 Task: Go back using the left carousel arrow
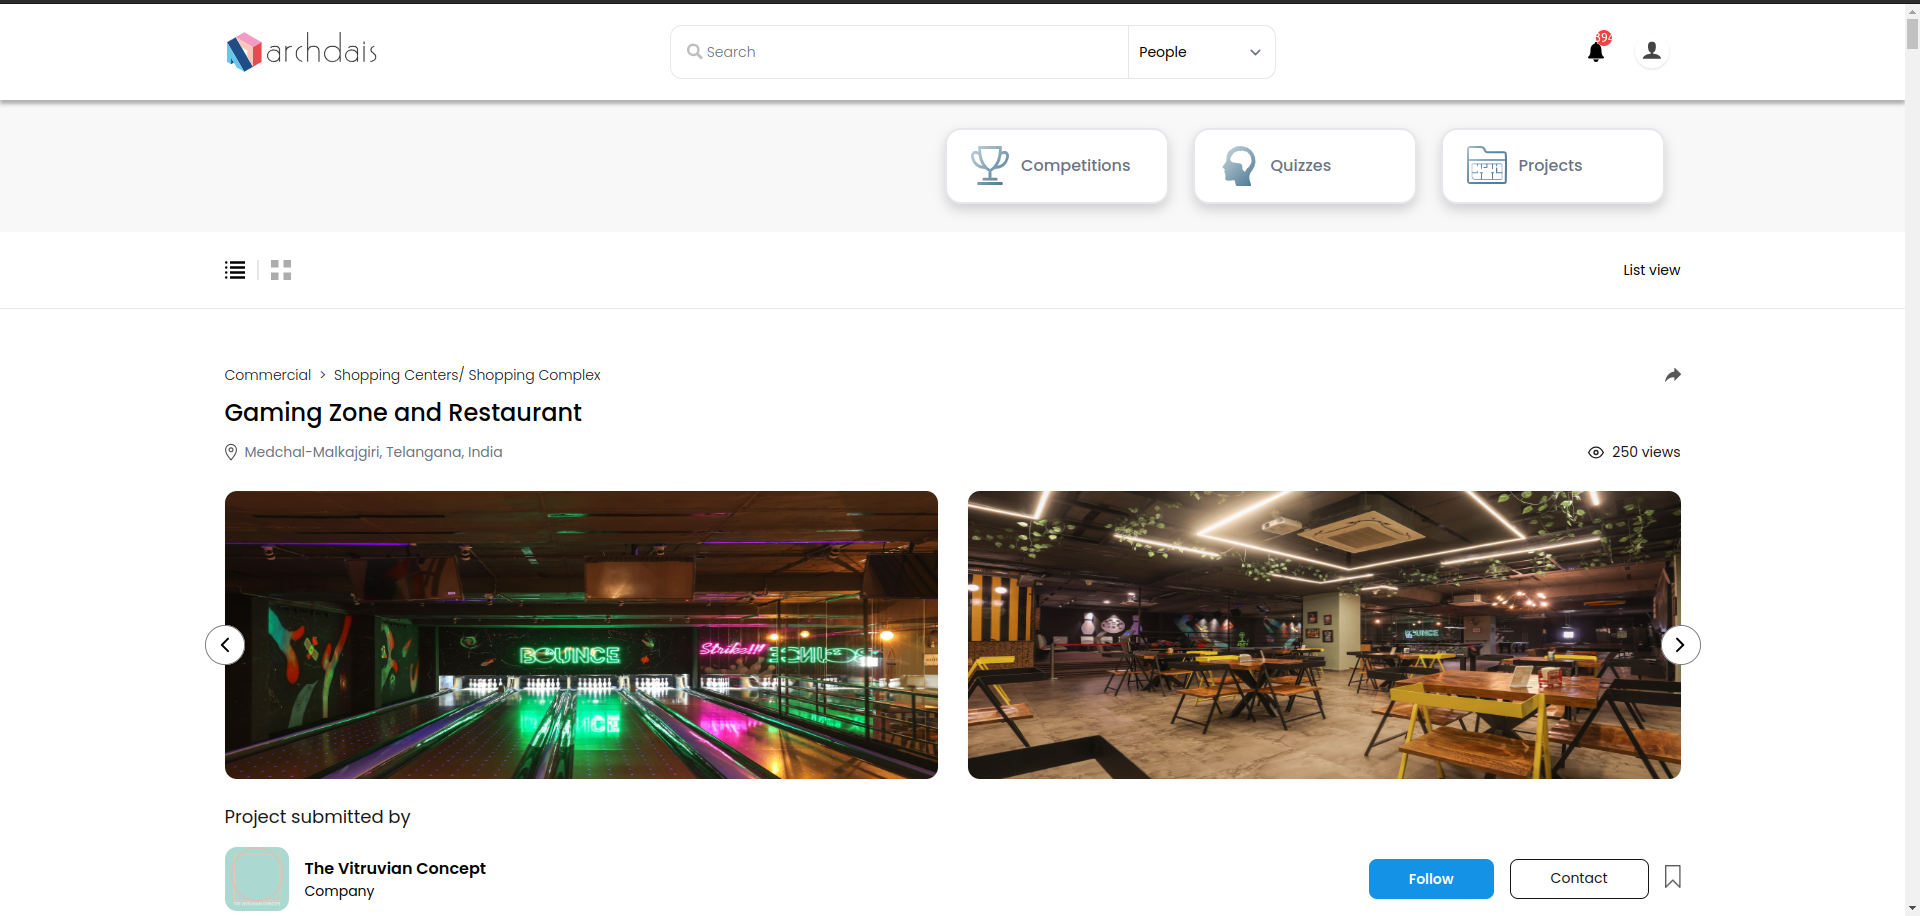[x=224, y=645]
